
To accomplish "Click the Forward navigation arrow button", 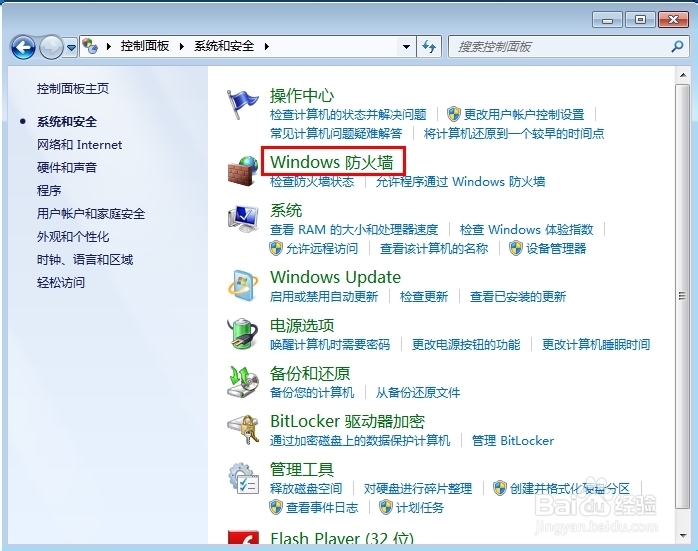I will click(x=51, y=47).
